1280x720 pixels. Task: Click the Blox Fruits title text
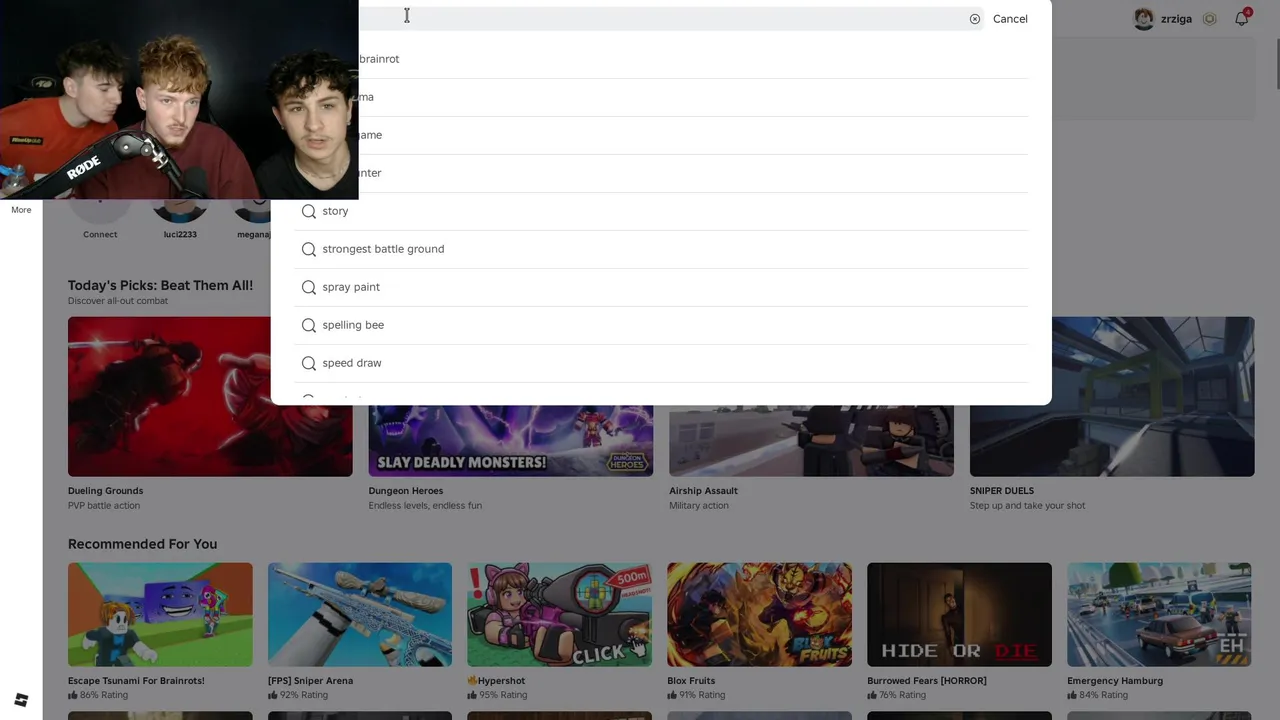[691, 681]
